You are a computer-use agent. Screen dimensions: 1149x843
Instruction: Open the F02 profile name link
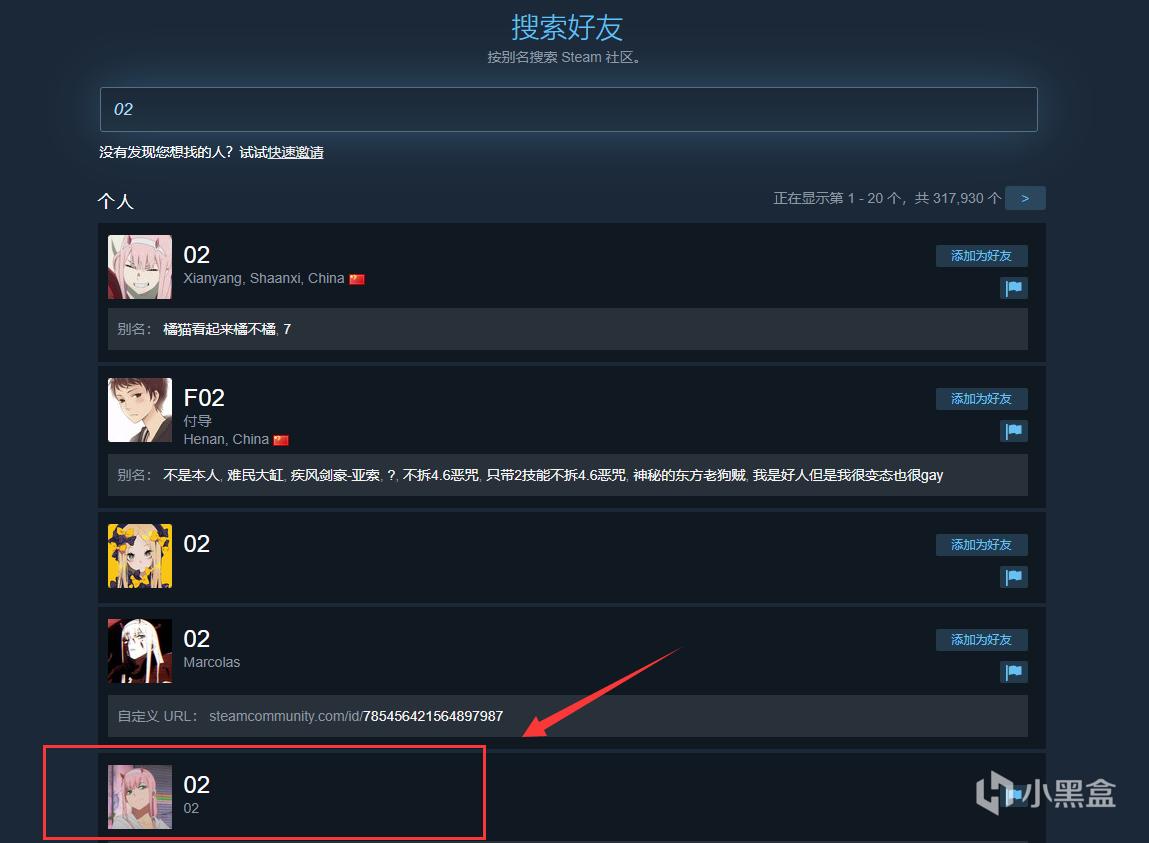[x=204, y=397]
